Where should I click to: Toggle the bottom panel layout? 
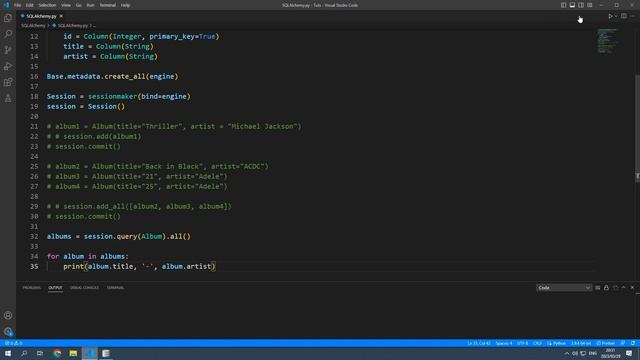click(x=572, y=5)
